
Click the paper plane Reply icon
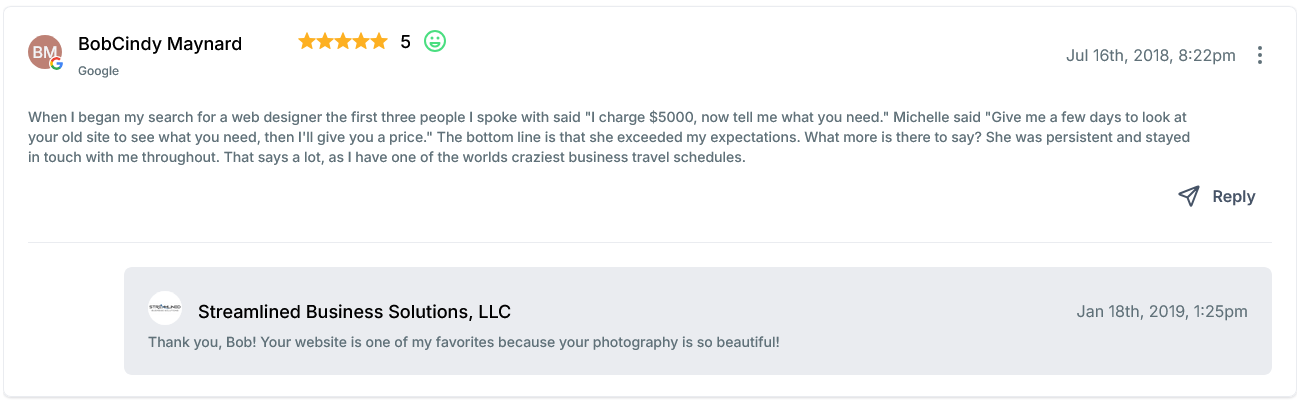1188,196
